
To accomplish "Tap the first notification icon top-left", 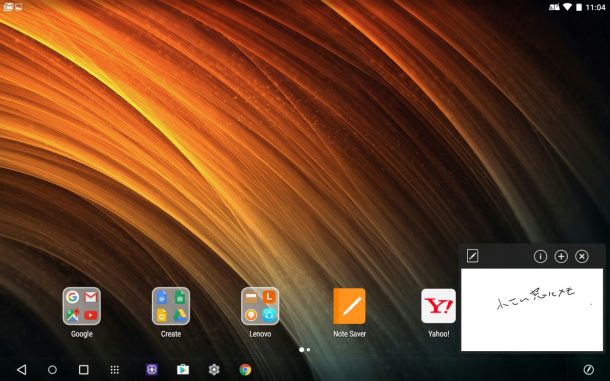I will point(8,7).
